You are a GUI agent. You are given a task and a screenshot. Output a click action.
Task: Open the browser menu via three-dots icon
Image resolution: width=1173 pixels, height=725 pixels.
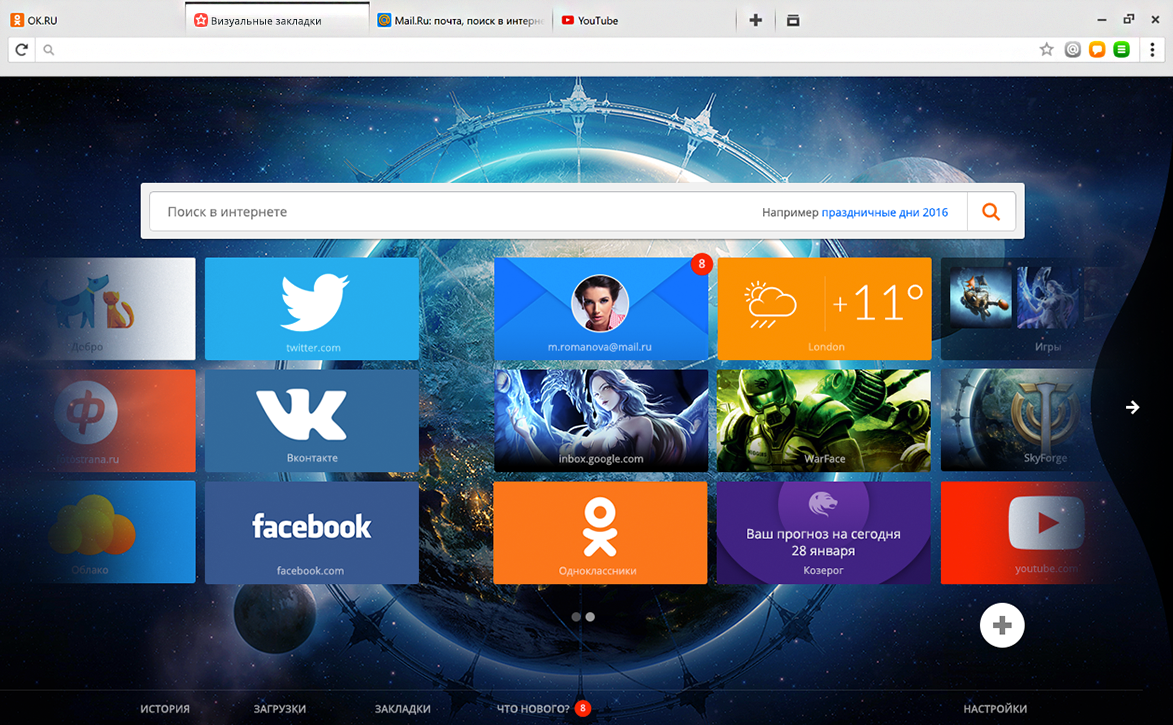pos(1153,49)
